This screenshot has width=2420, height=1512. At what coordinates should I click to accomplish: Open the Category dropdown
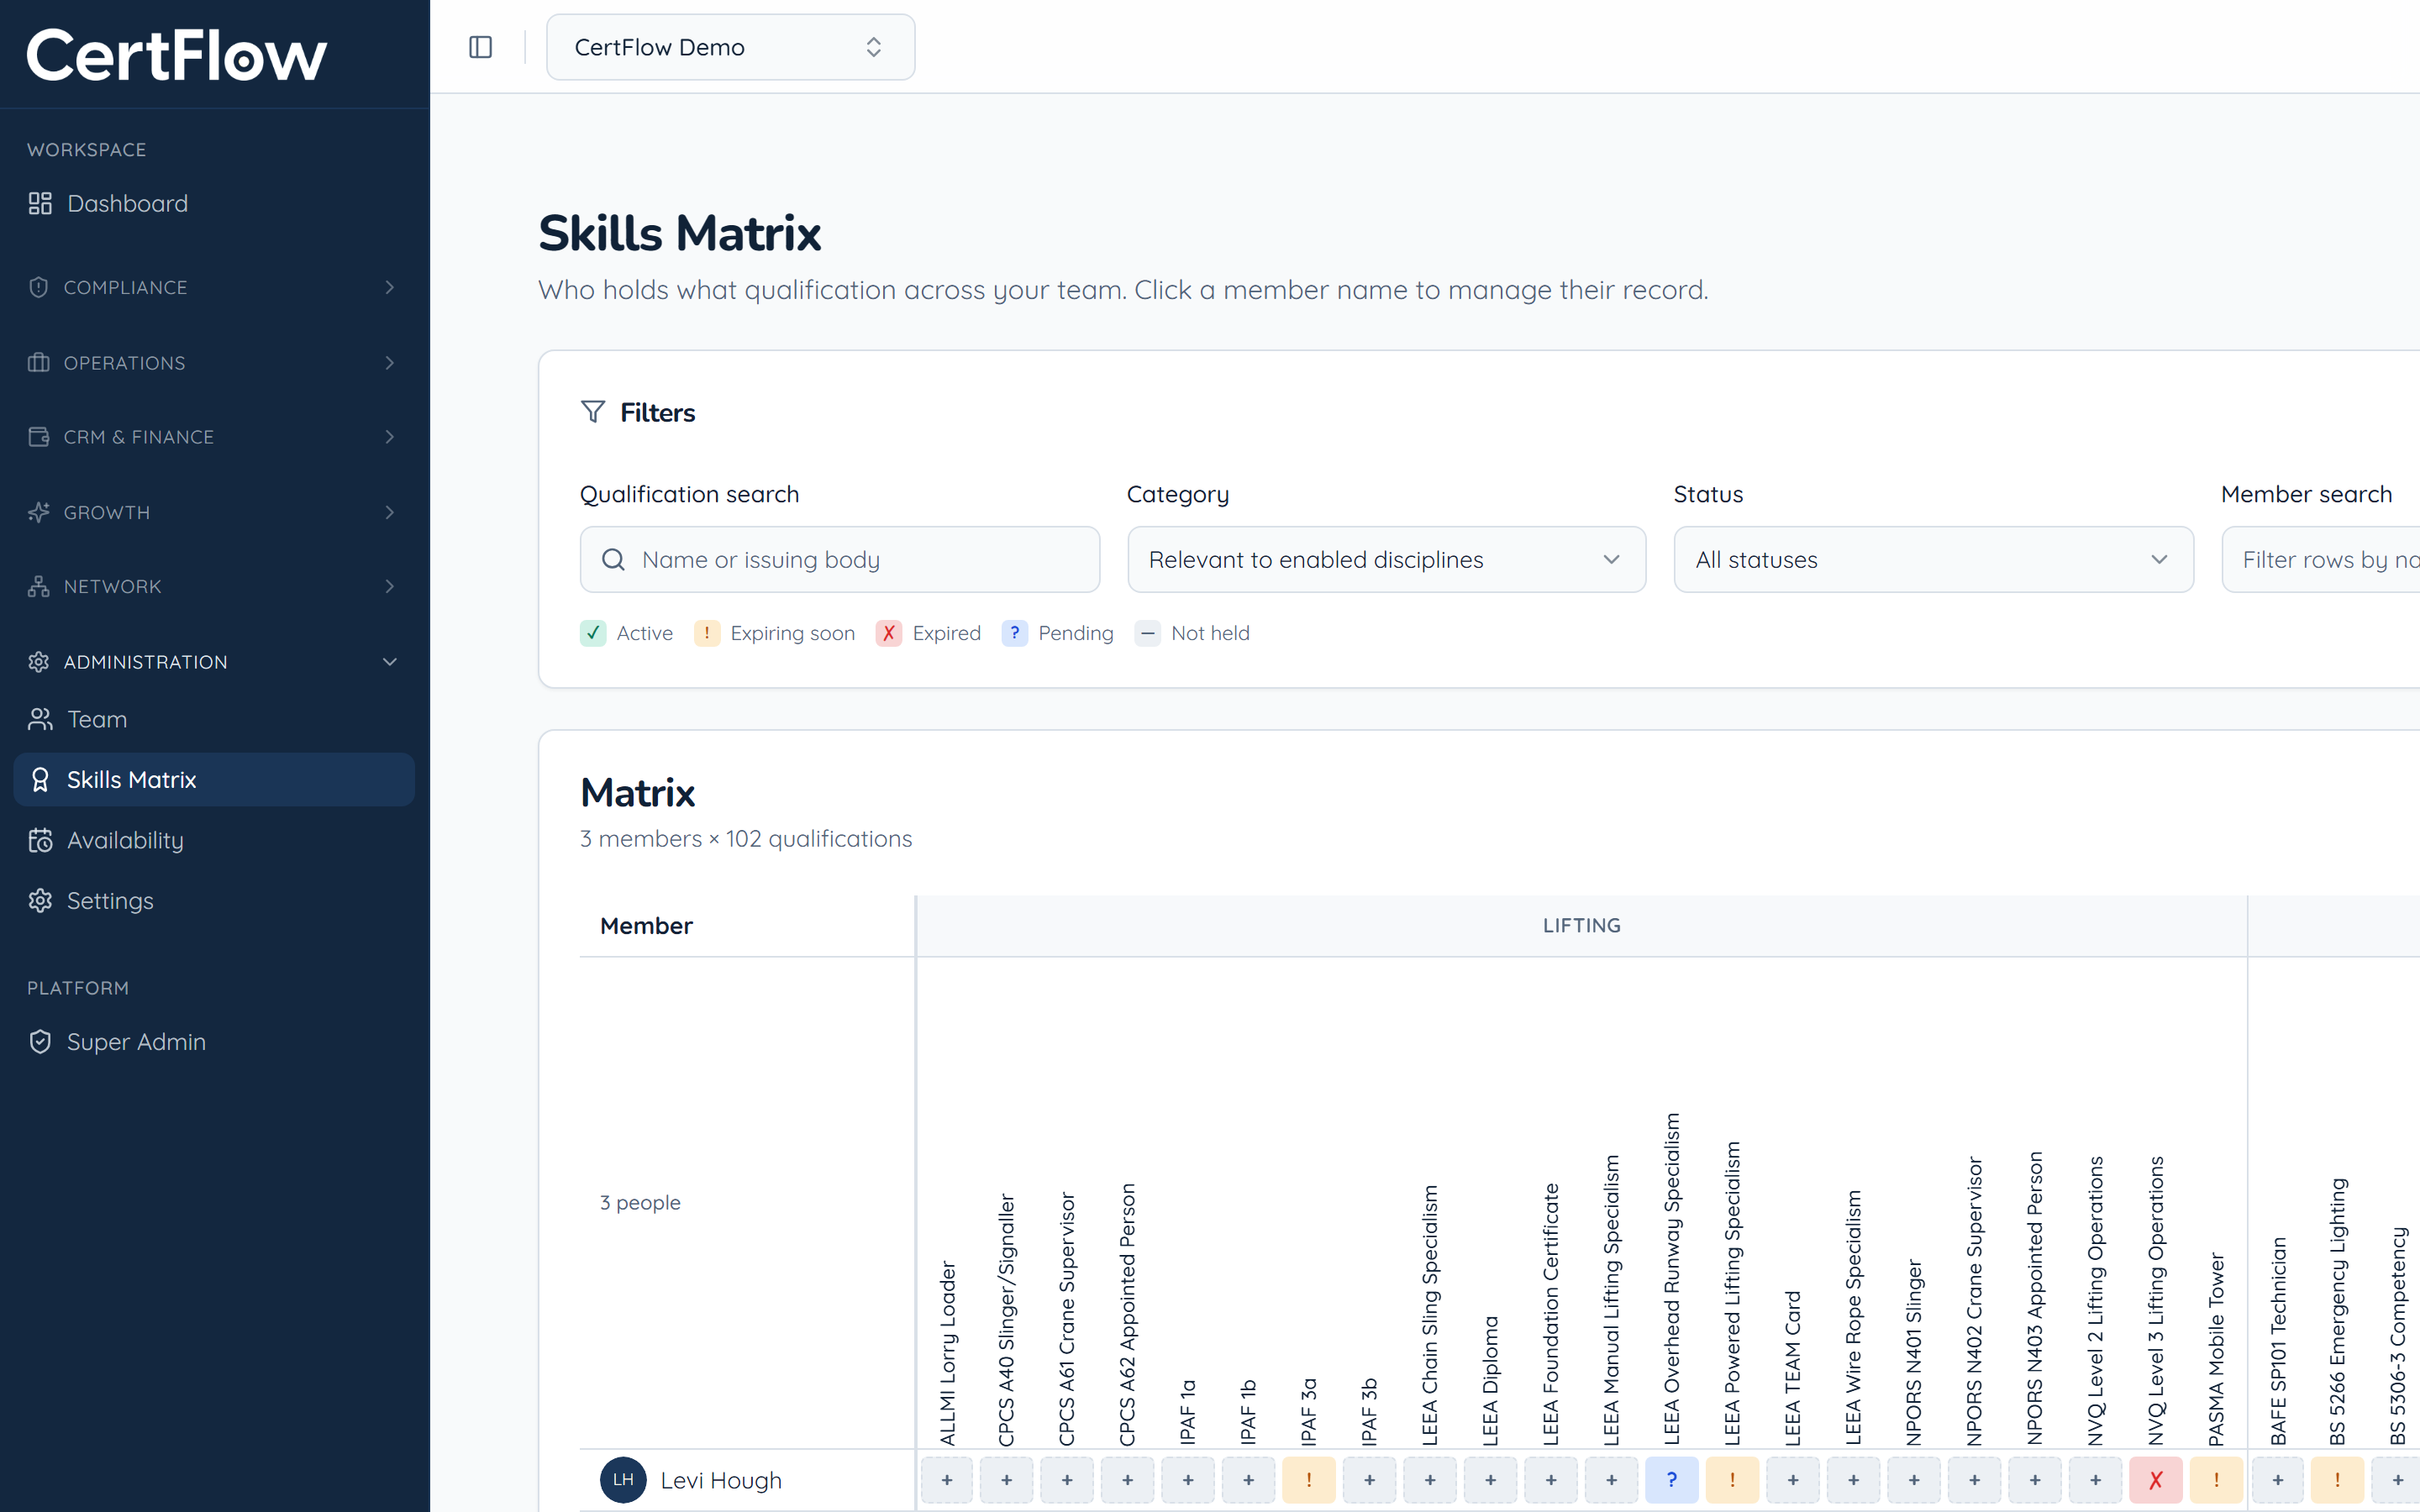[1387, 560]
